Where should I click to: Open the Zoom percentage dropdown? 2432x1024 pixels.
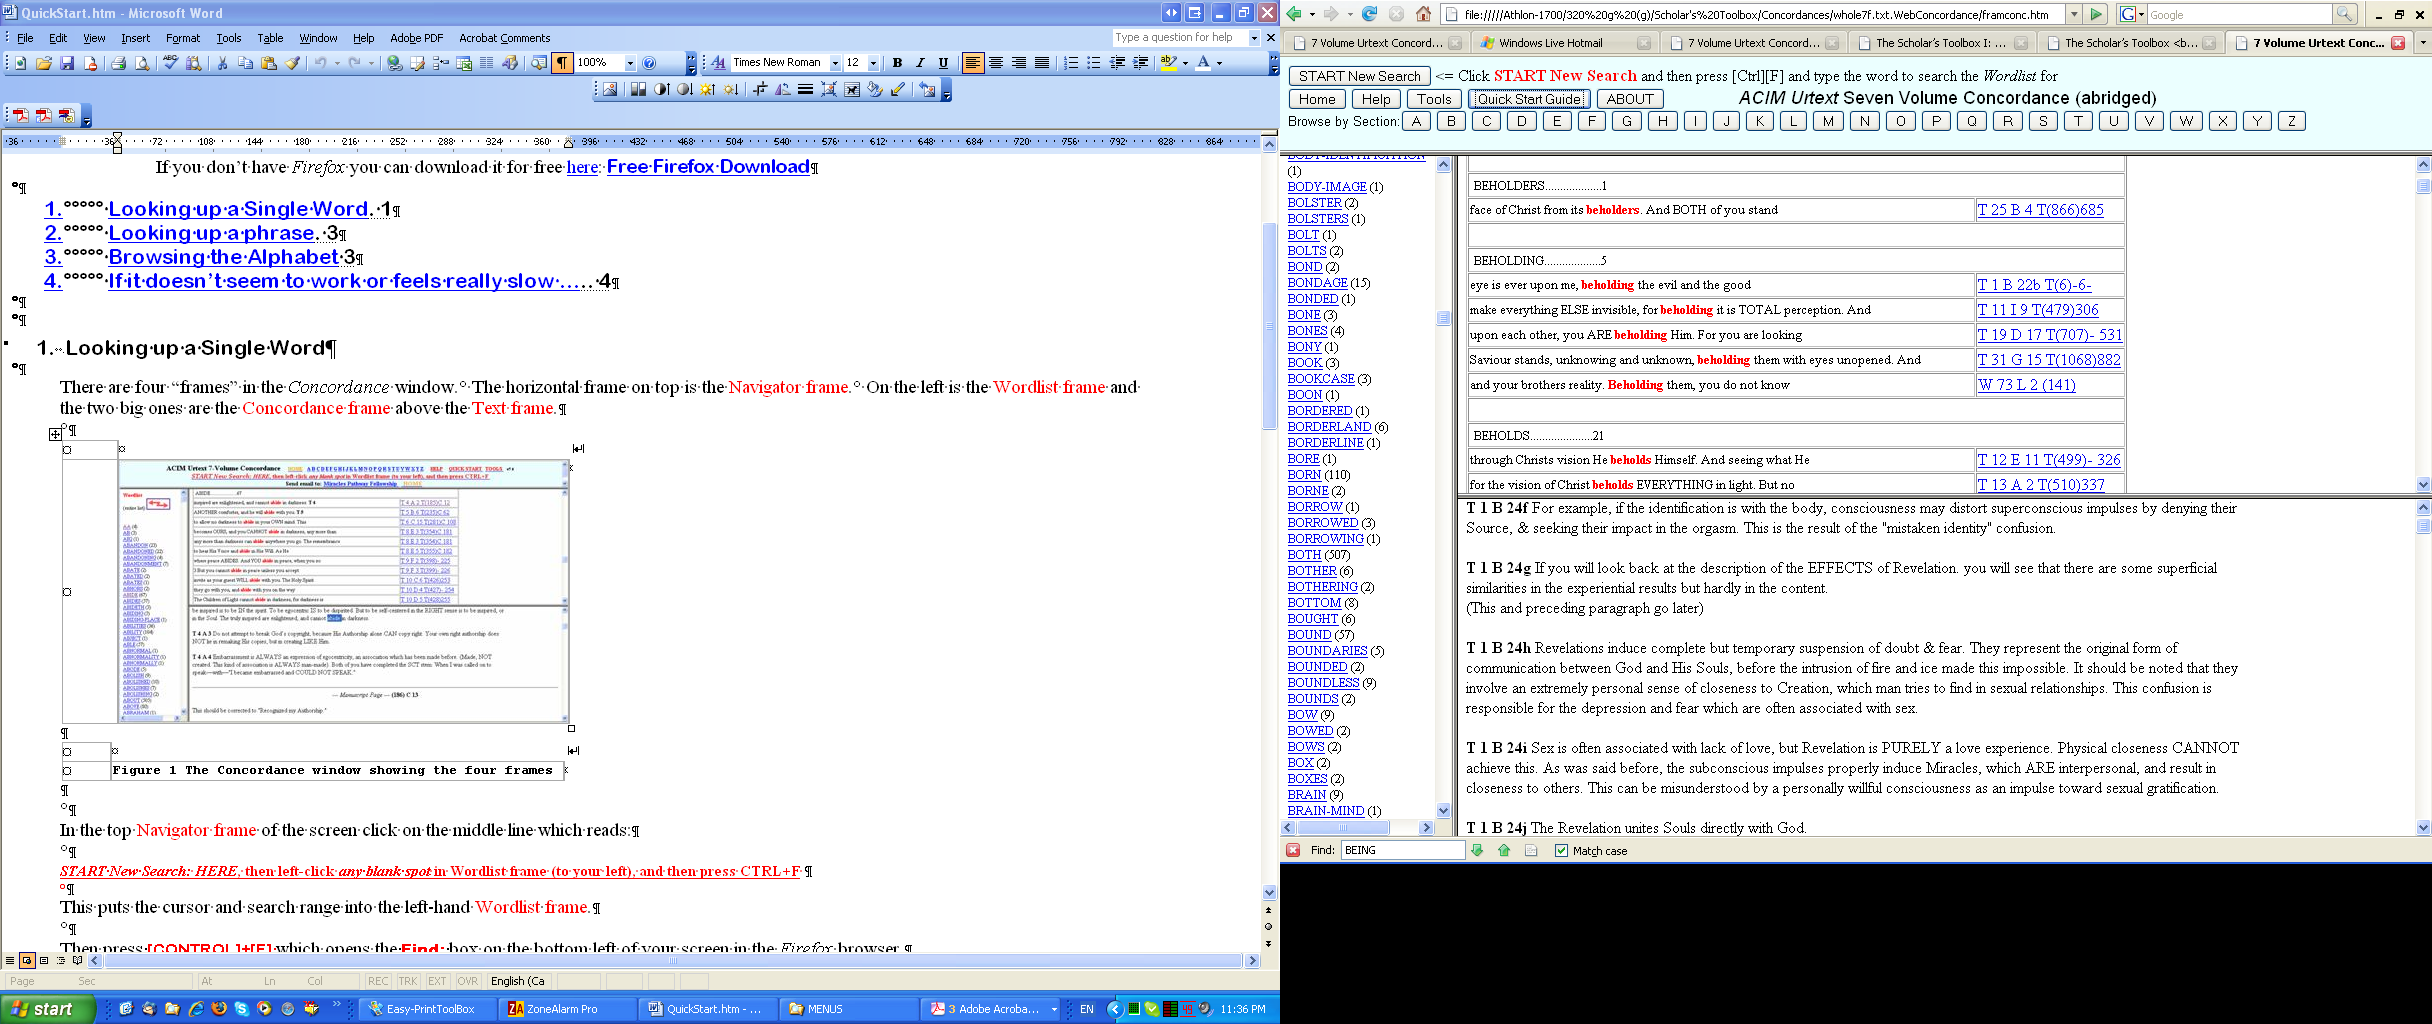click(x=630, y=63)
